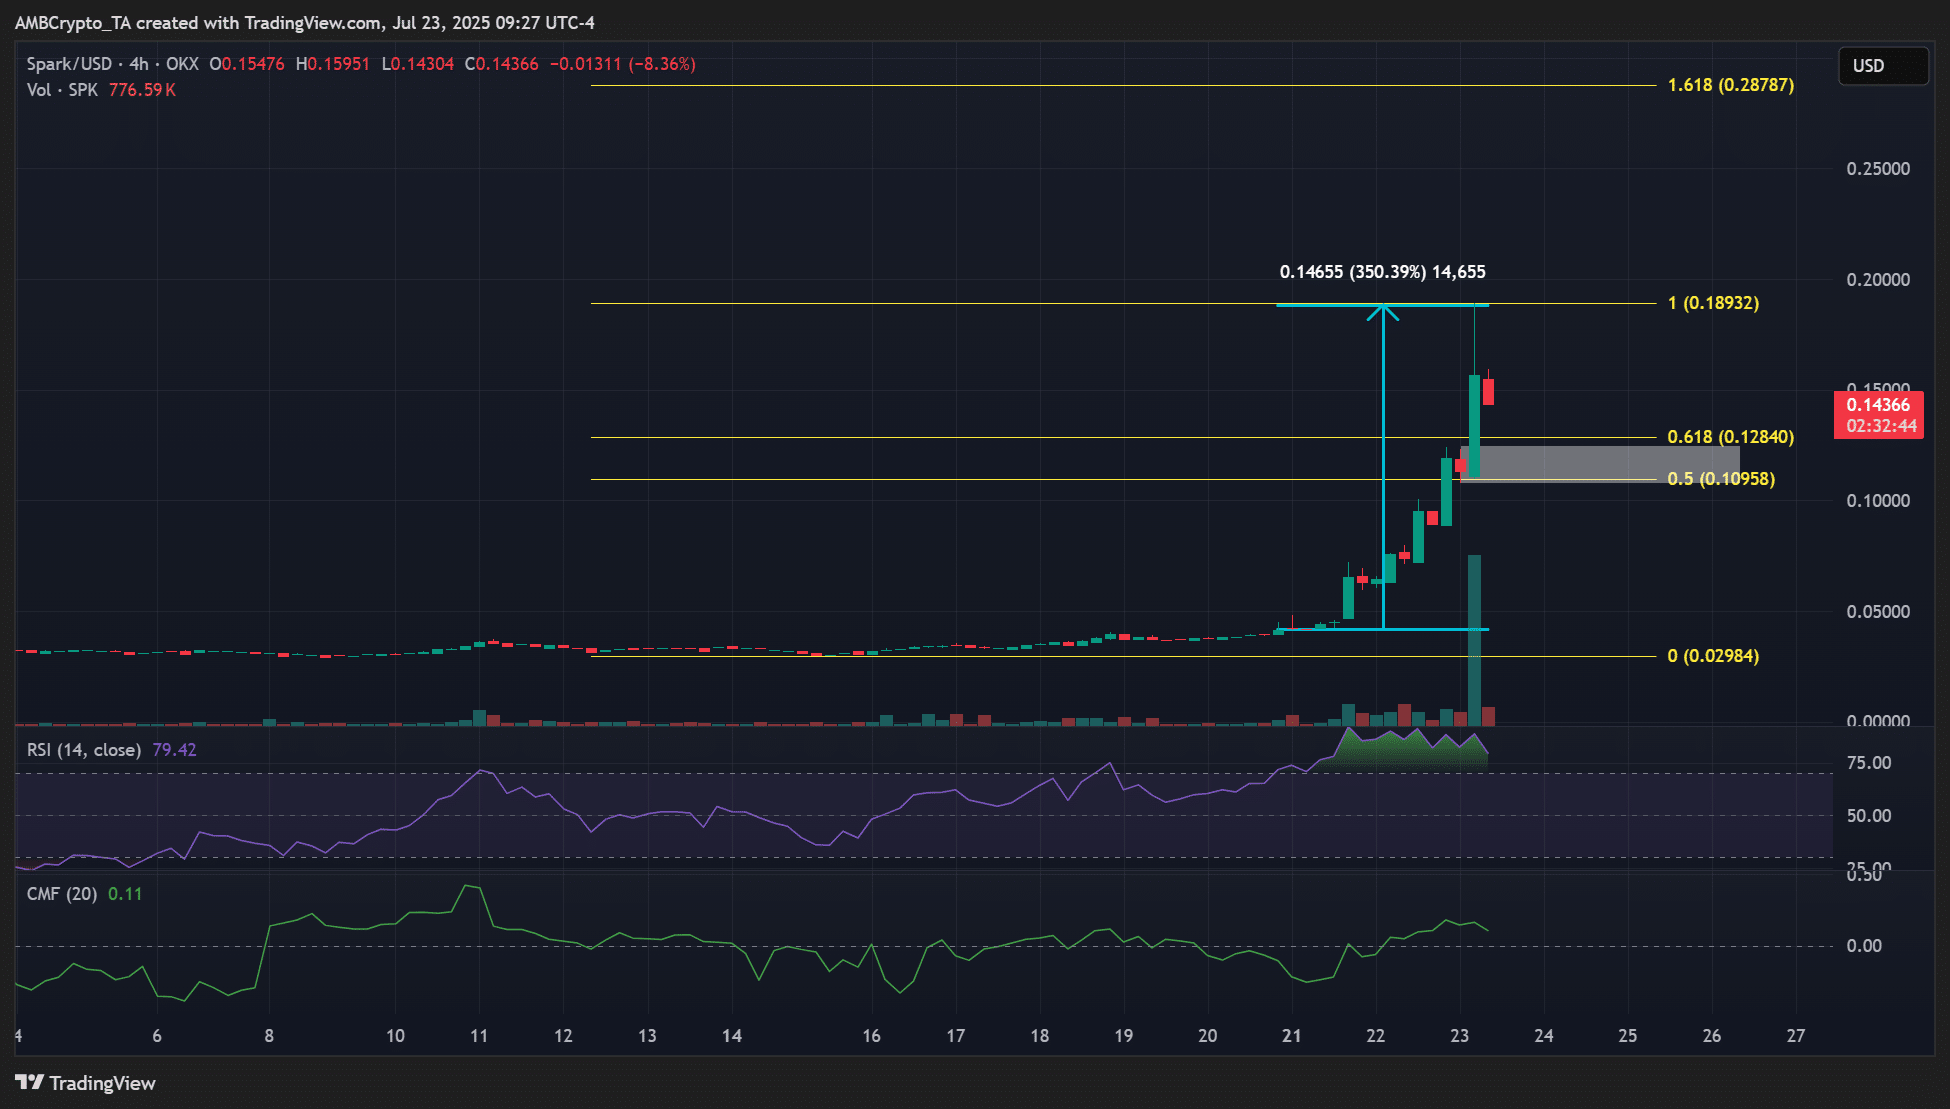Click the RSI 75.00 axis label
The width and height of the screenshot is (1950, 1109).
(1869, 763)
